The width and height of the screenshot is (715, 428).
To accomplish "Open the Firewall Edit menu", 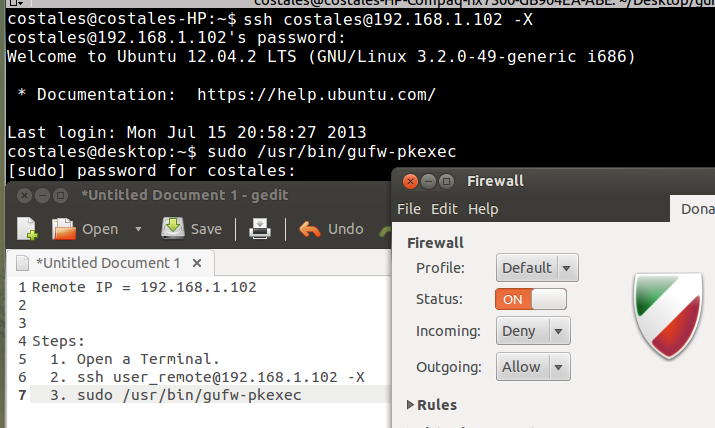I will coord(444,209).
